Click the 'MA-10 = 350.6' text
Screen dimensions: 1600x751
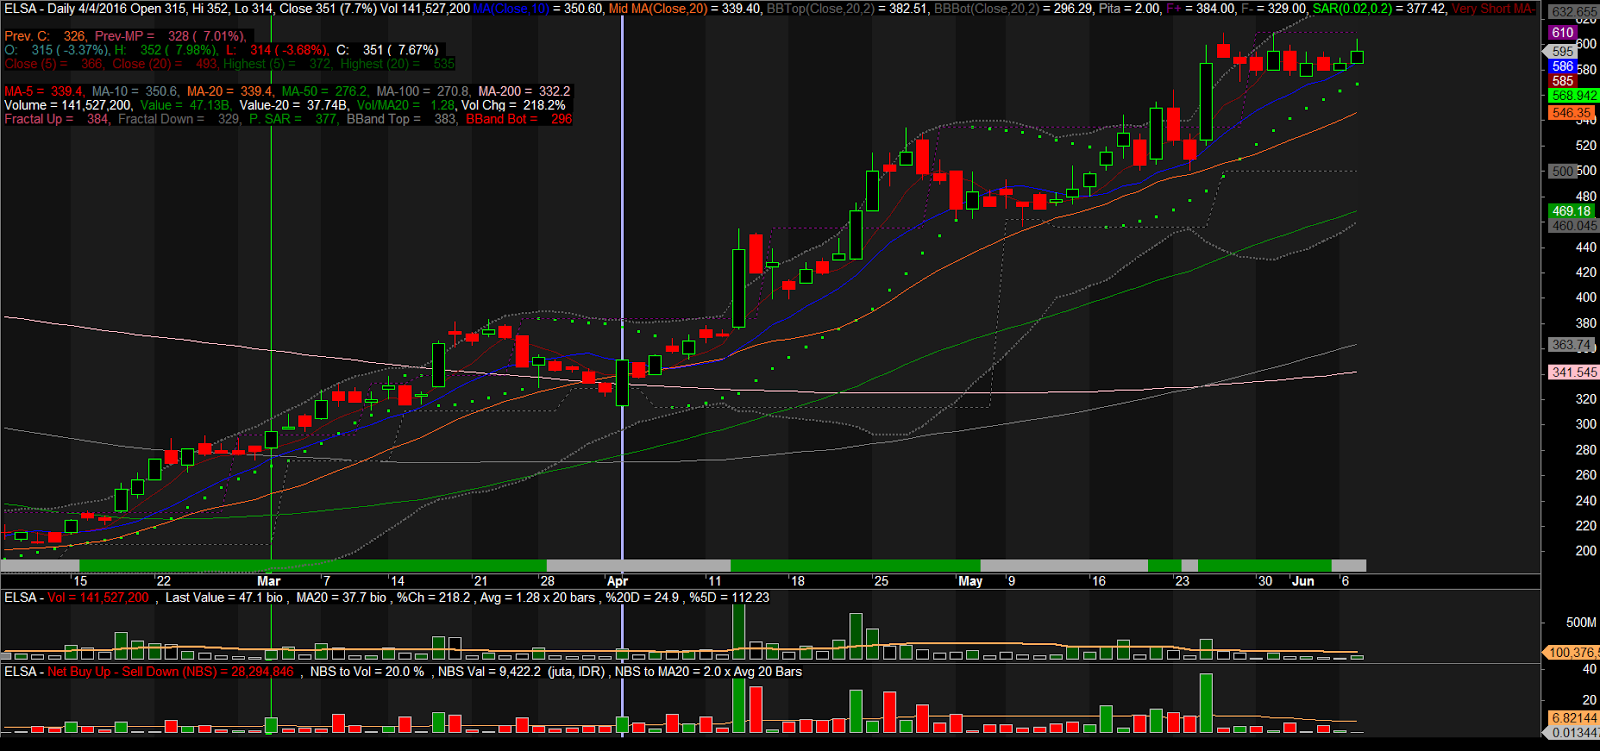(135, 91)
